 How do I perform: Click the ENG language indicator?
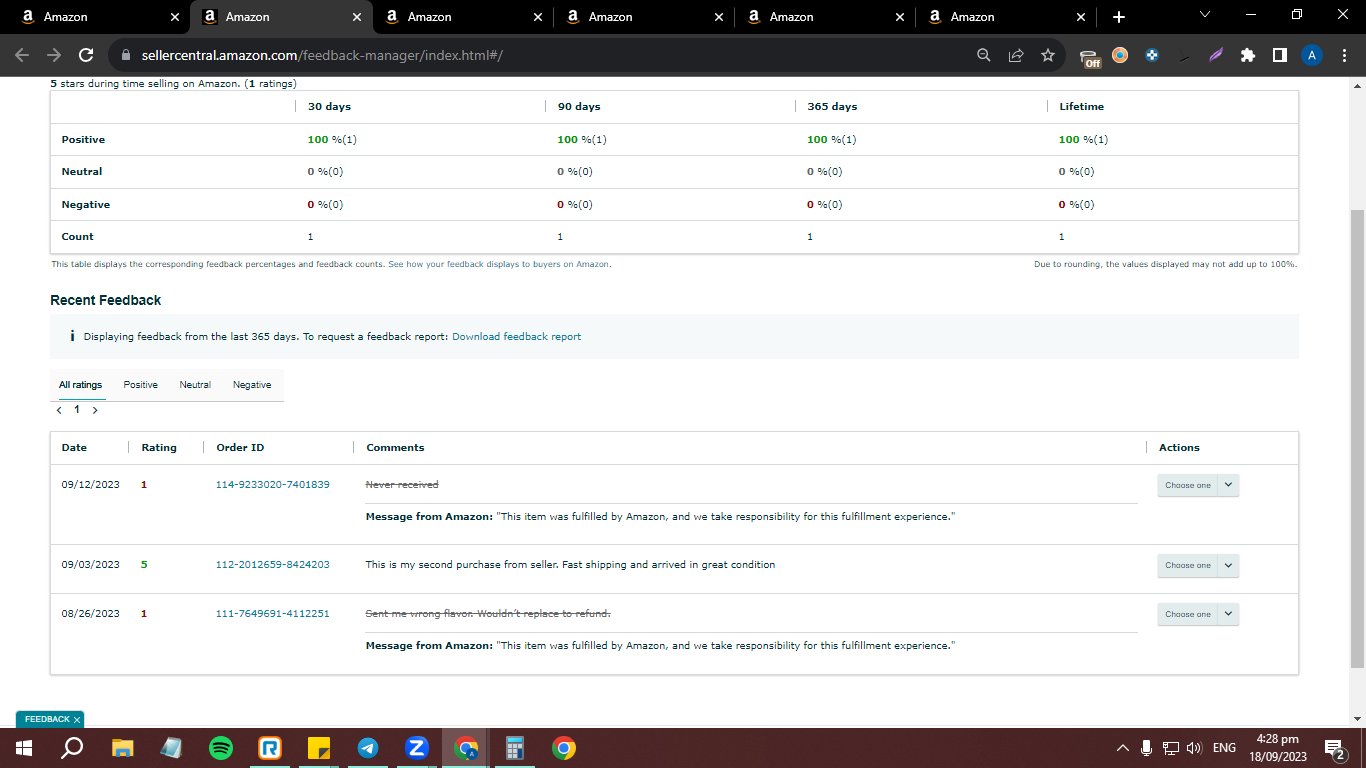coord(1224,747)
